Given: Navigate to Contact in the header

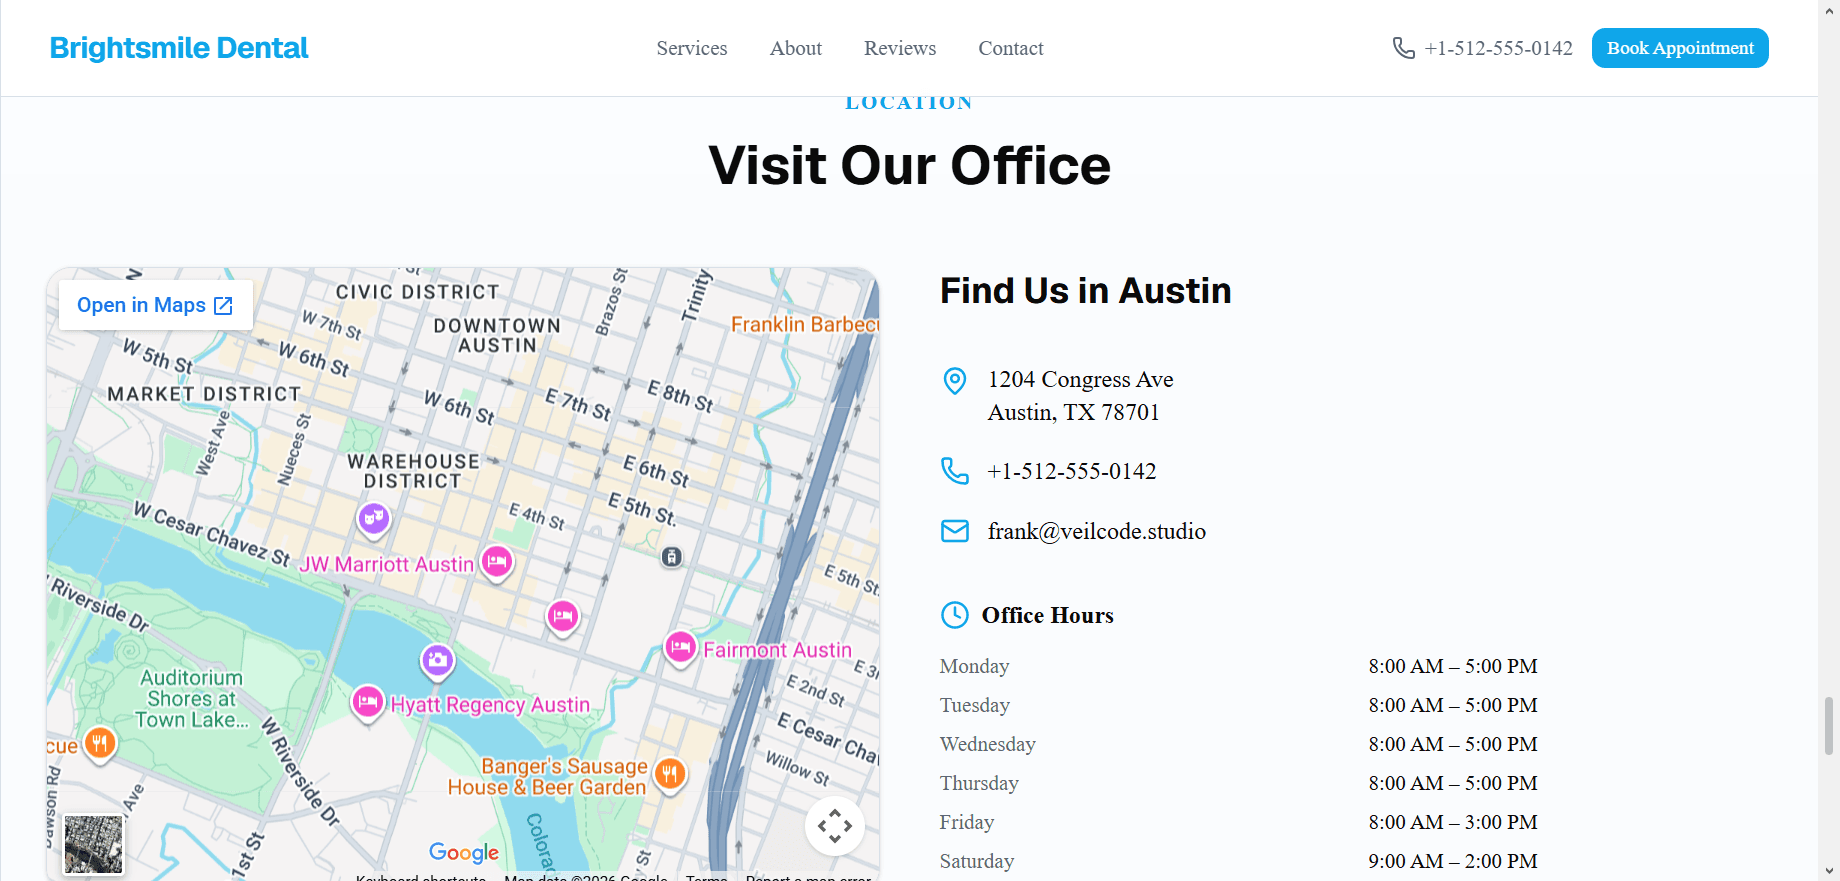Looking at the screenshot, I should click(x=1011, y=48).
